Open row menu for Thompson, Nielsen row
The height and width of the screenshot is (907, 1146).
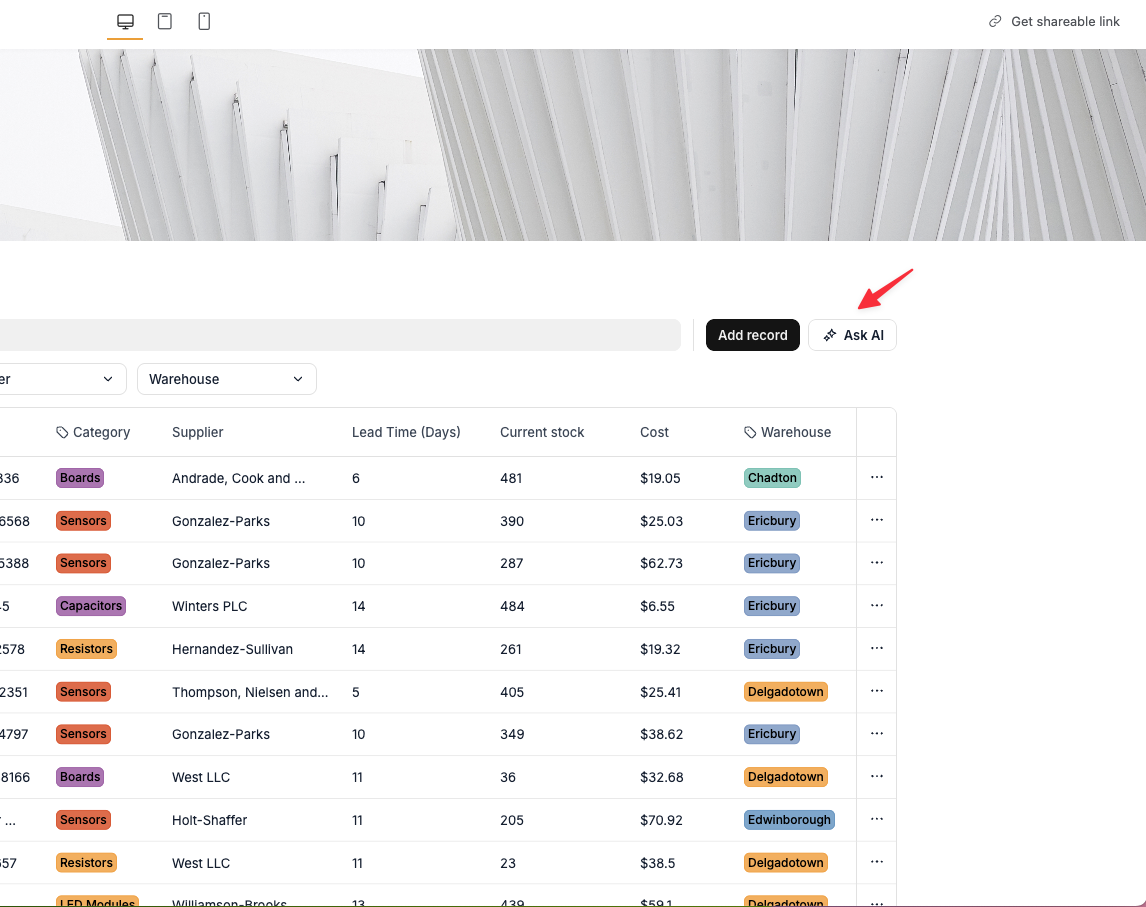[876, 691]
